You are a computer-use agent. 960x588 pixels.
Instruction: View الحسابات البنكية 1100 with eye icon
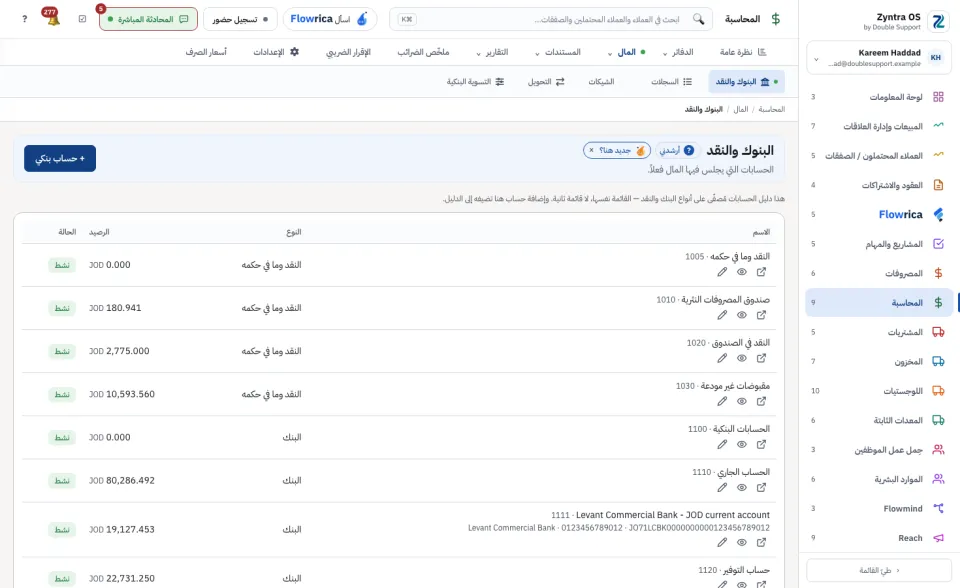[741, 445]
